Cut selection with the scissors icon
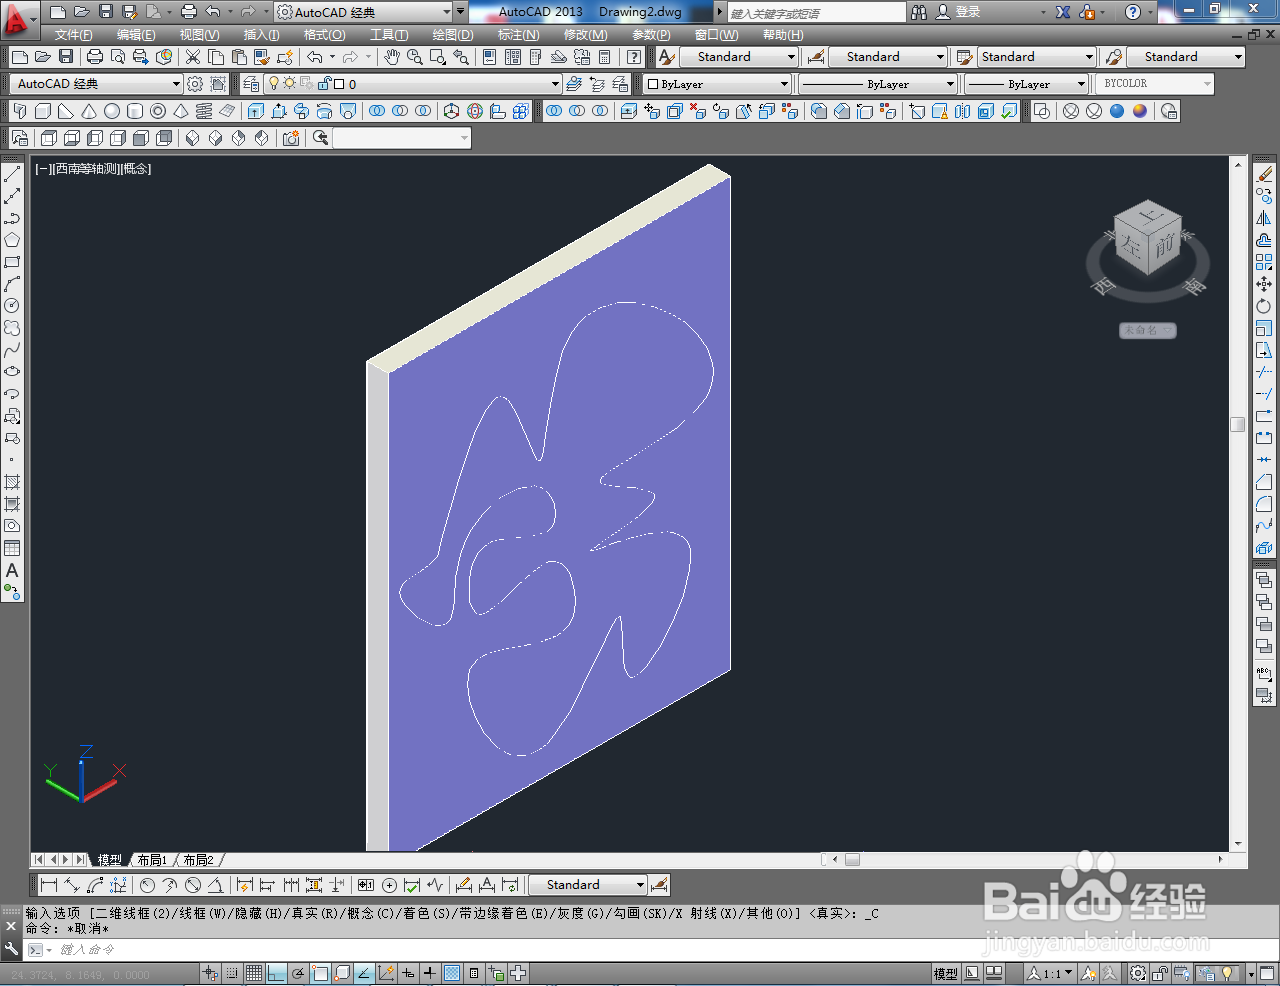The width and height of the screenshot is (1280, 986). click(x=193, y=57)
